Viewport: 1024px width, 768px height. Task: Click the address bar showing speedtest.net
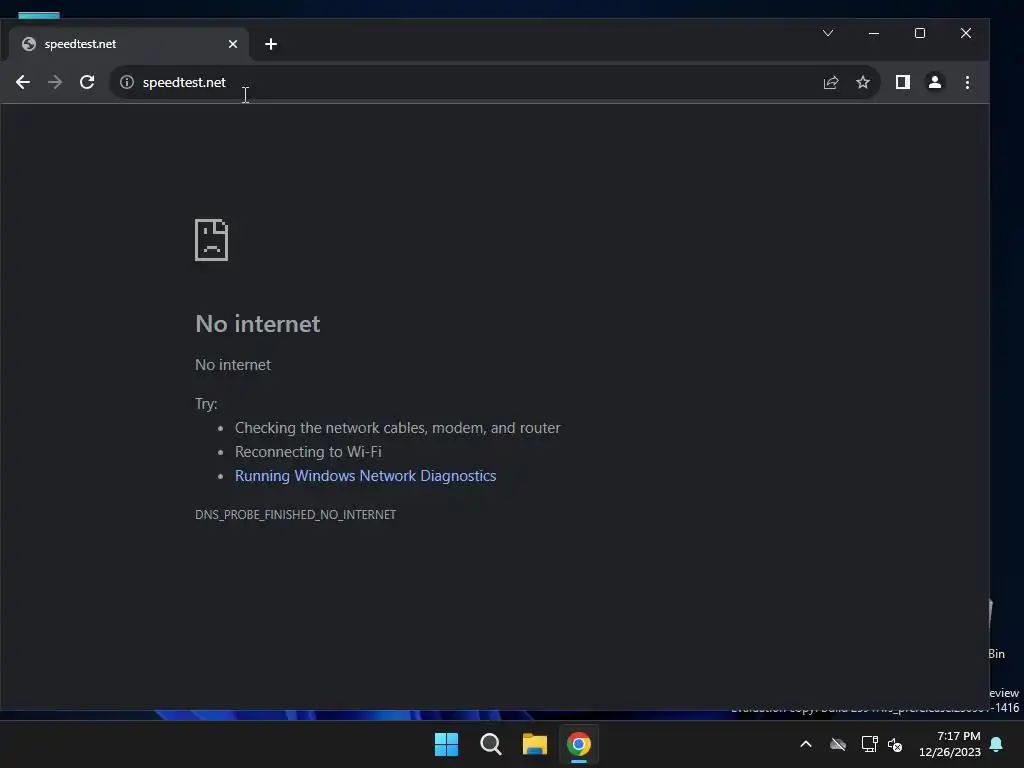494,82
